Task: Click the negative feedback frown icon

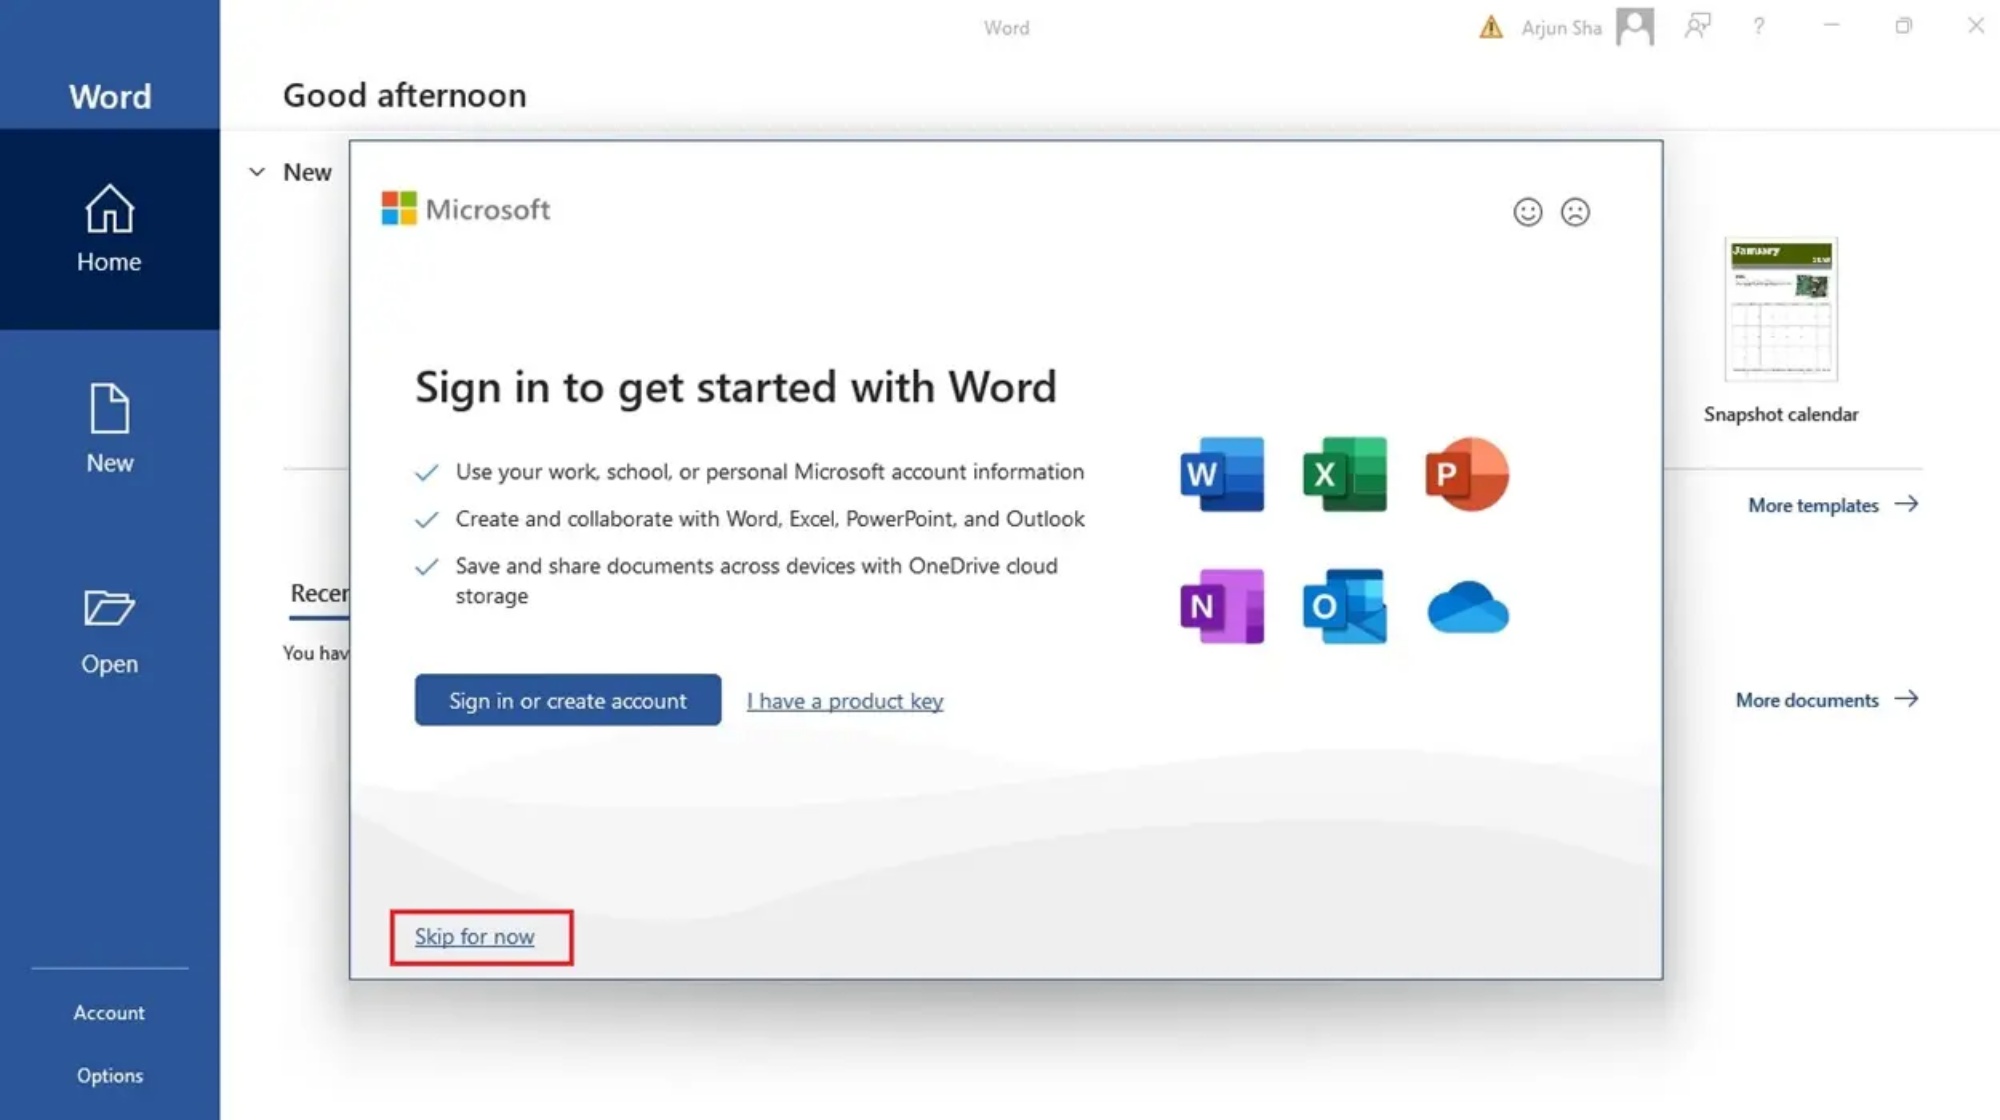Action: (x=1576, y=212)
